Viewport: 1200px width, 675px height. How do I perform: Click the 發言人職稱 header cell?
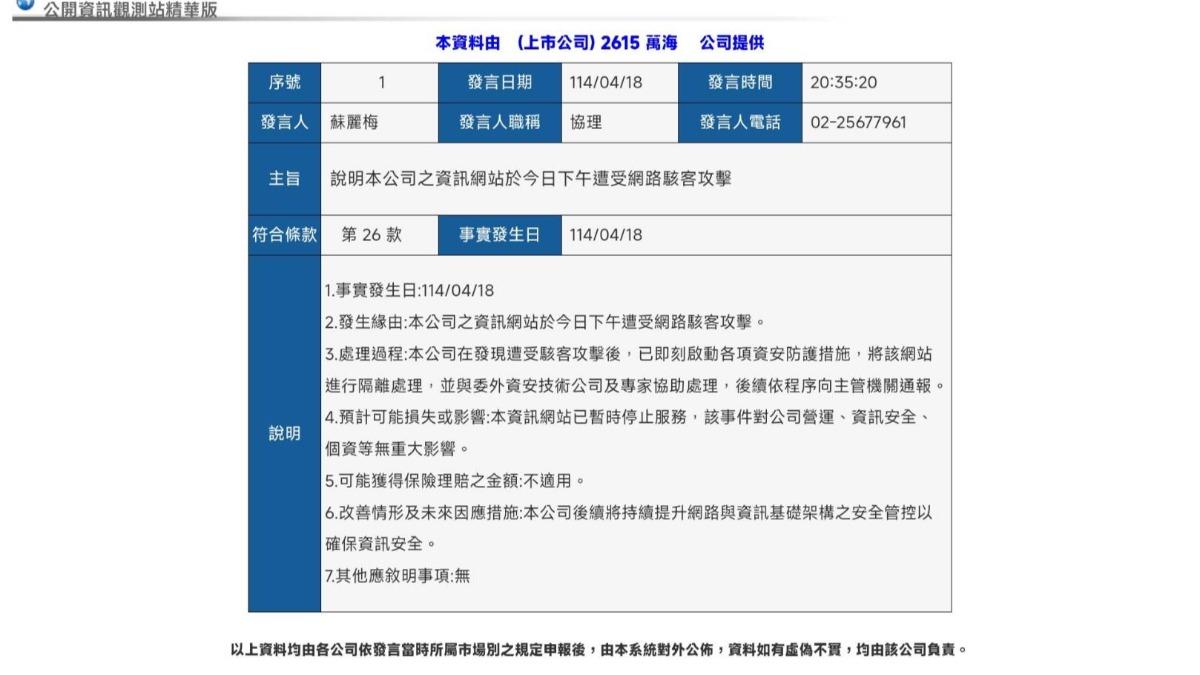click(x=500, y=123)
